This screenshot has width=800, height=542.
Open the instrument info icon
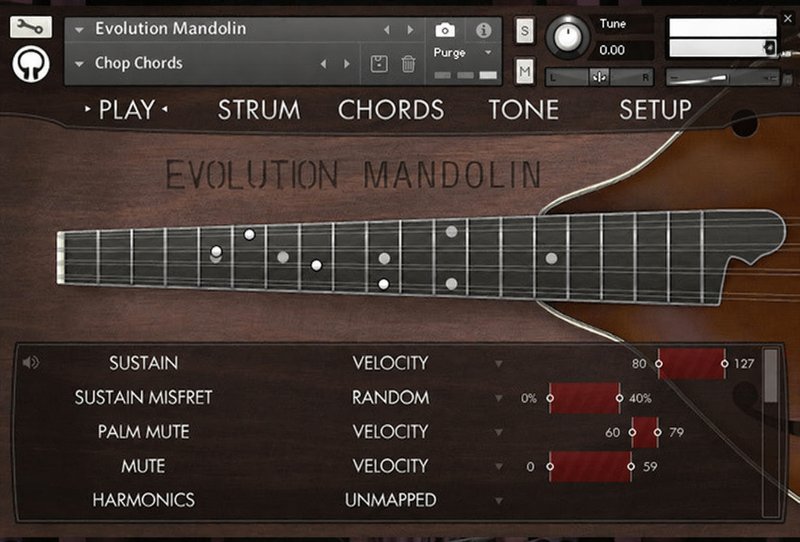(483, 30)
